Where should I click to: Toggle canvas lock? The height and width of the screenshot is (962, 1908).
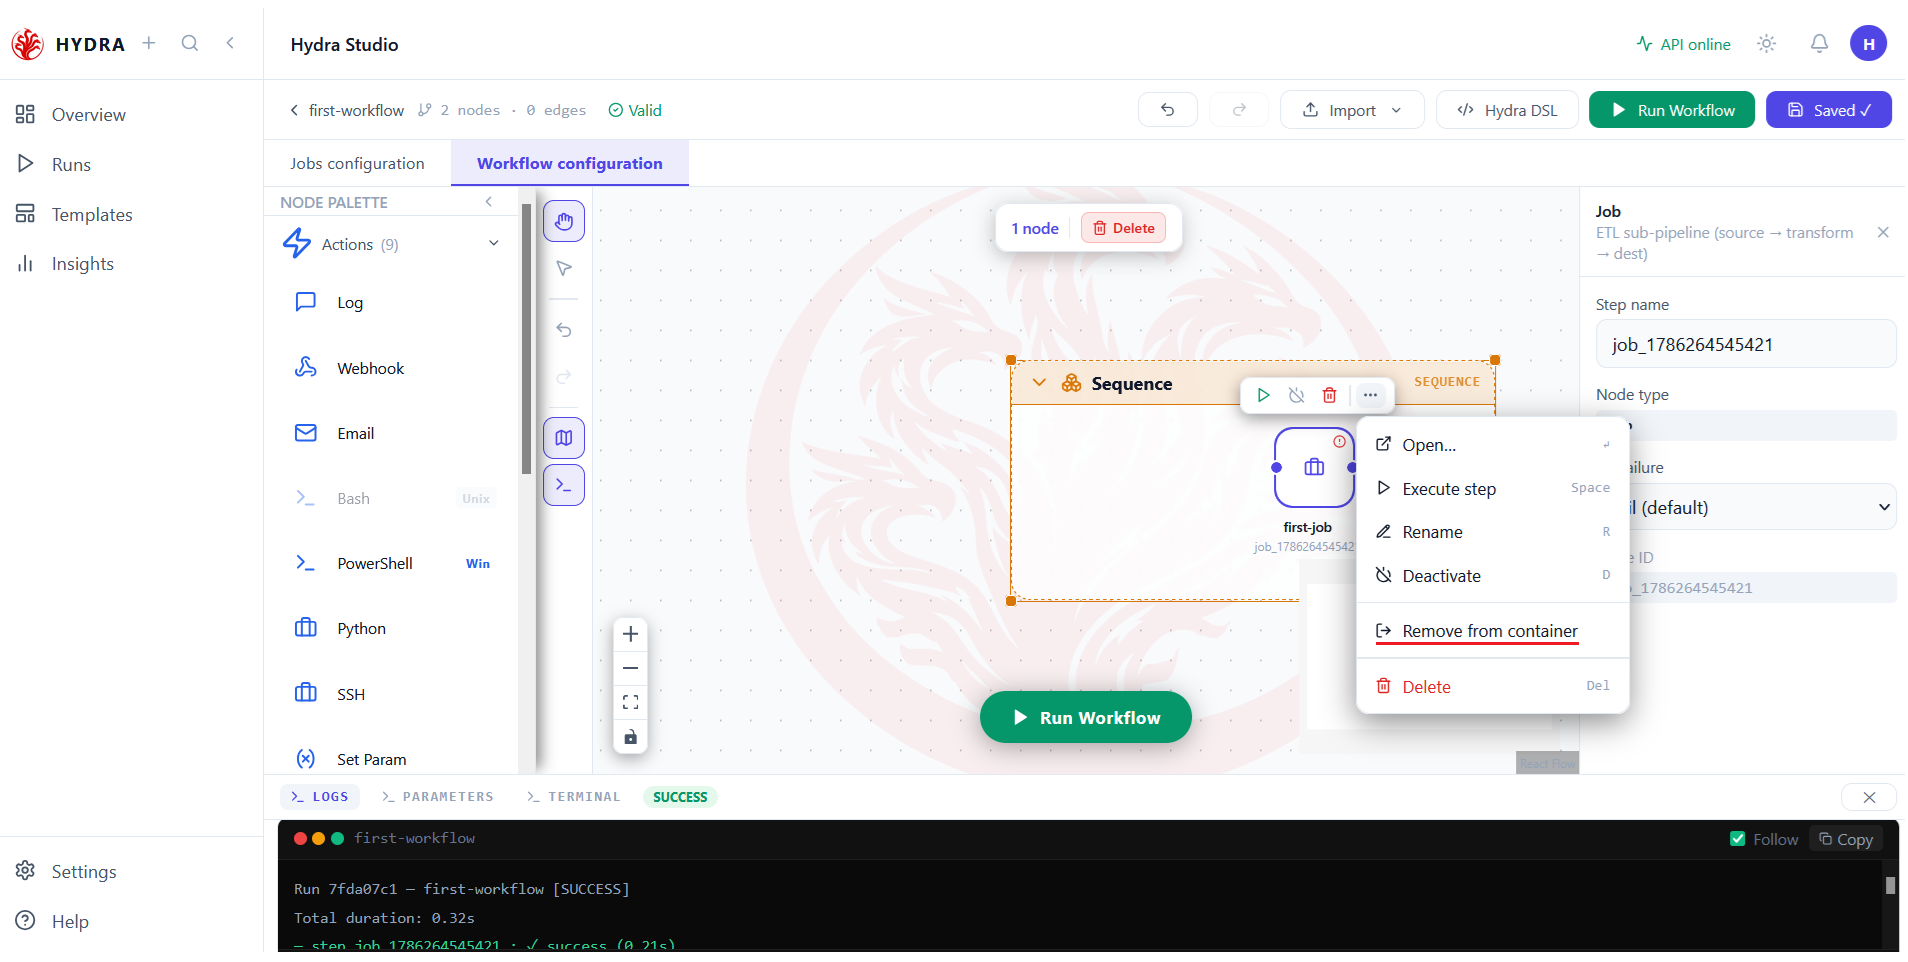click(x=630, y=737)
